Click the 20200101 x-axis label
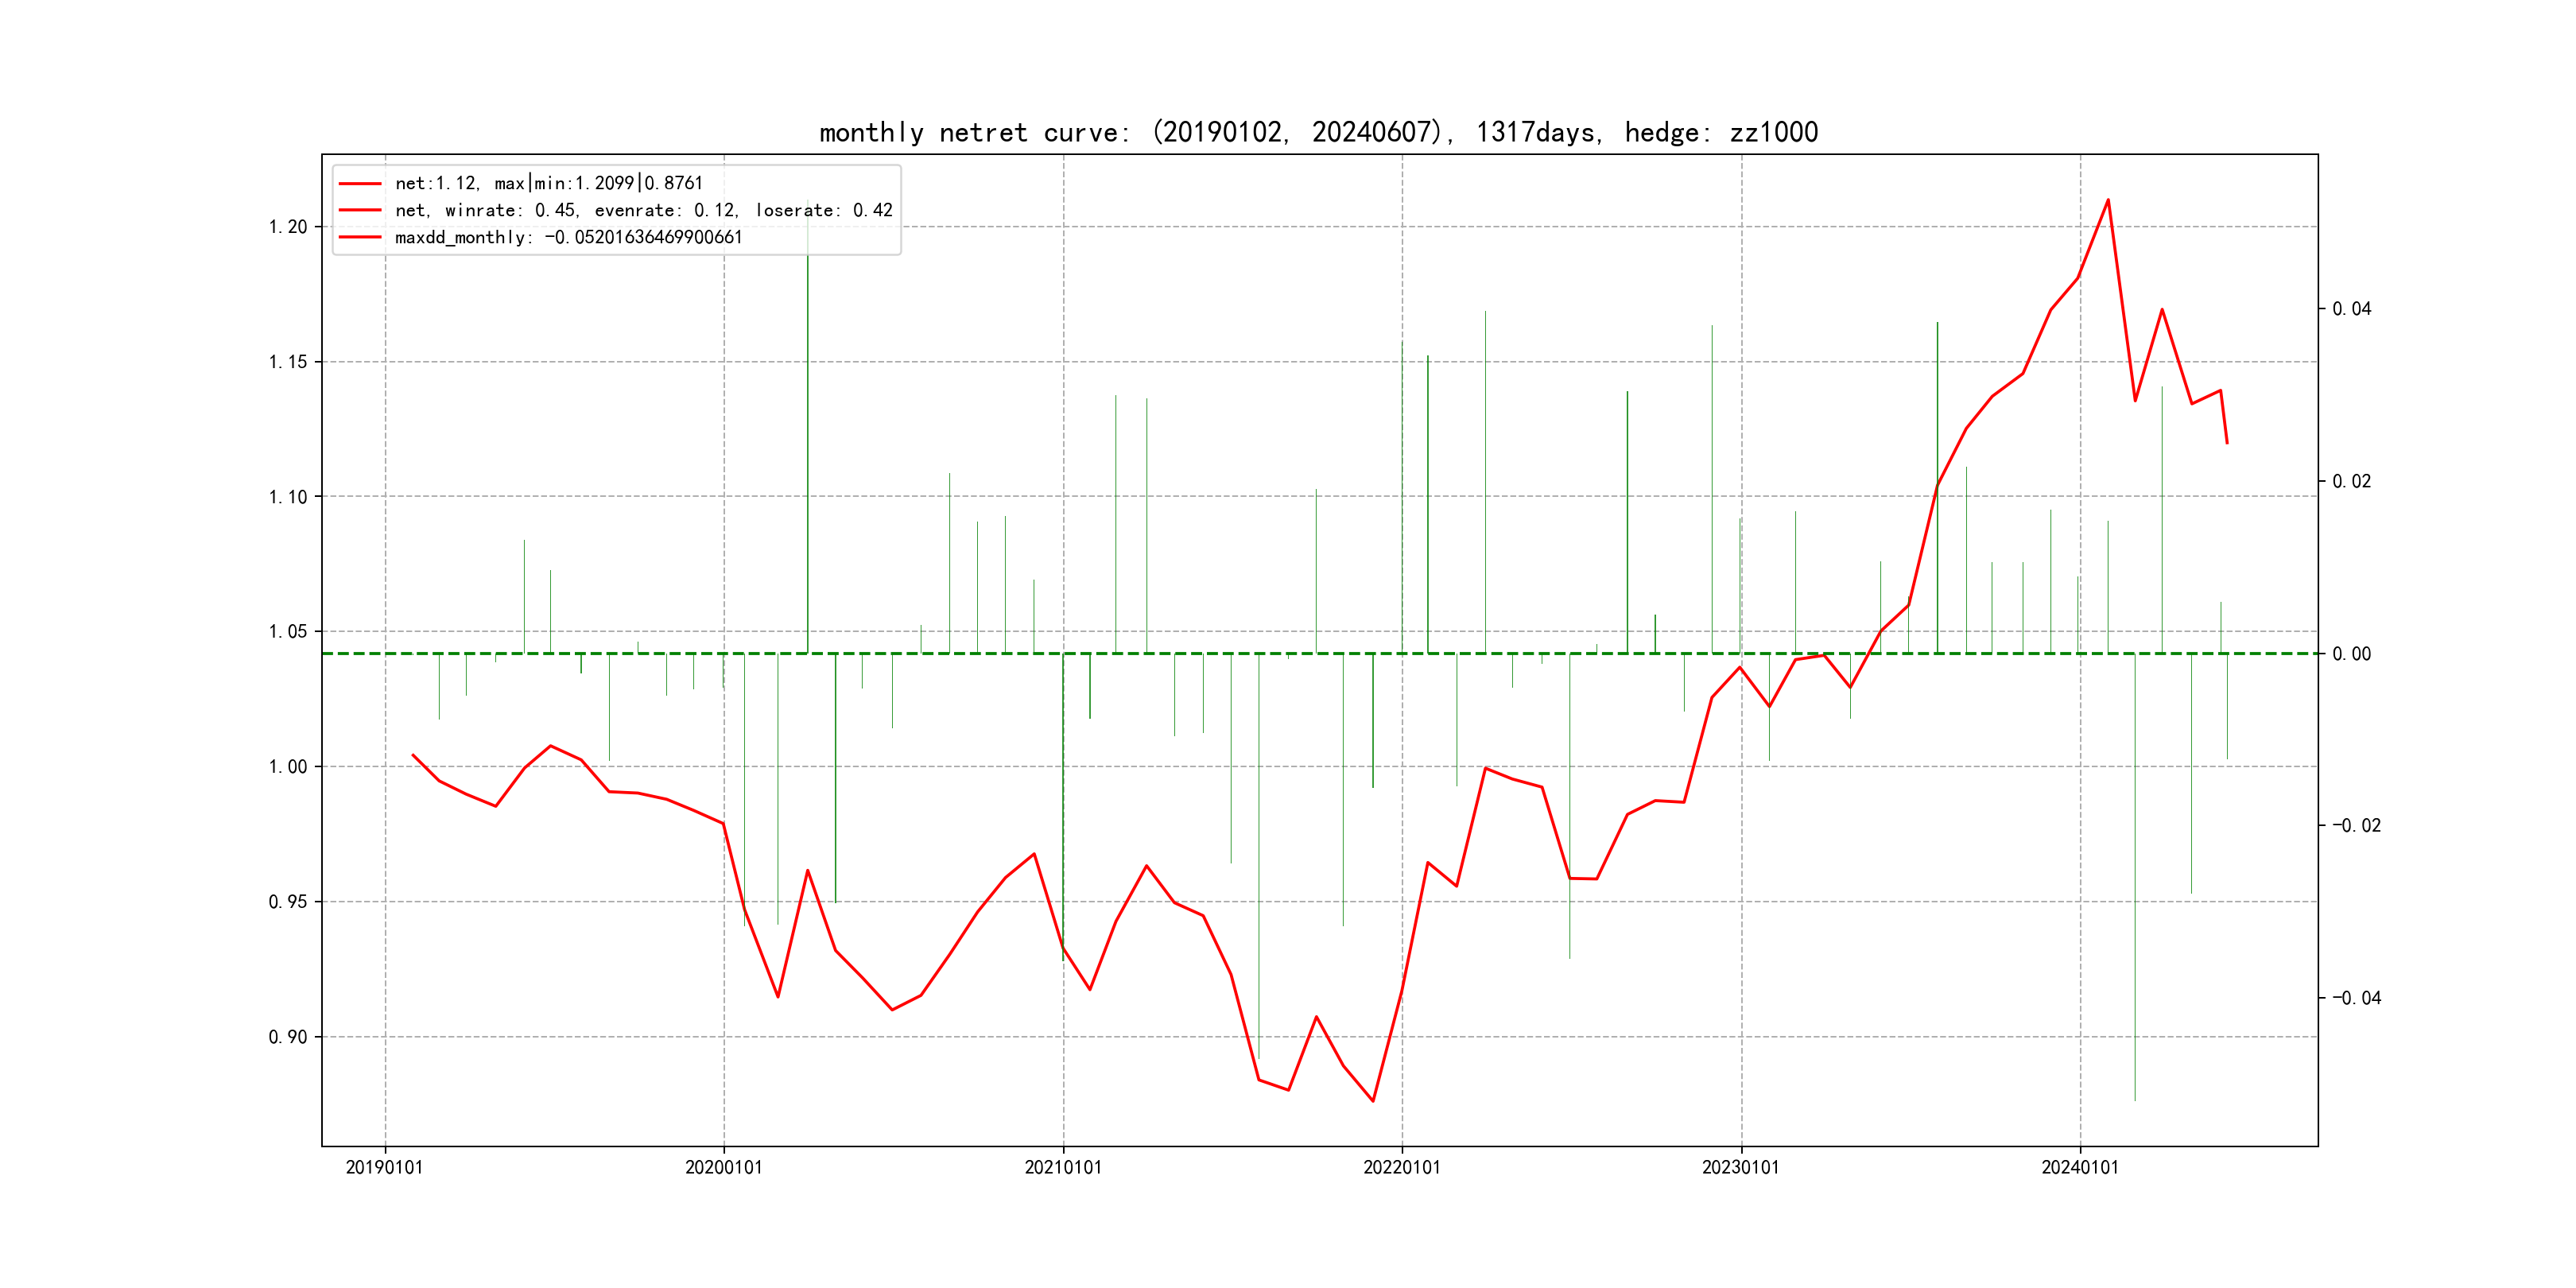 (723, 1167)
